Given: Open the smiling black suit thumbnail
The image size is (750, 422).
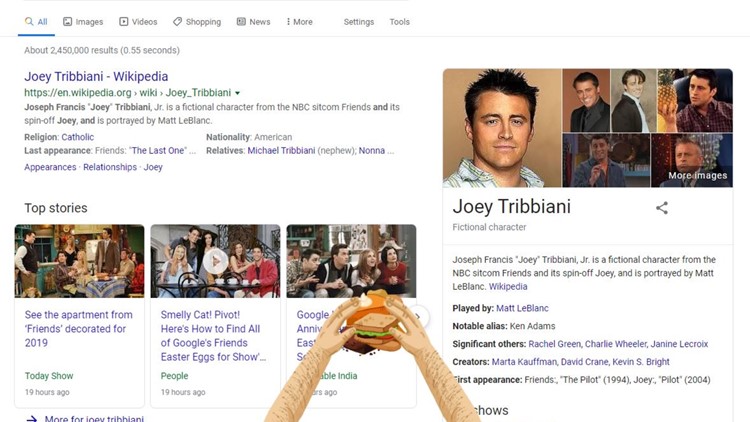Looking at the screenshot, I should coord(586,100).
